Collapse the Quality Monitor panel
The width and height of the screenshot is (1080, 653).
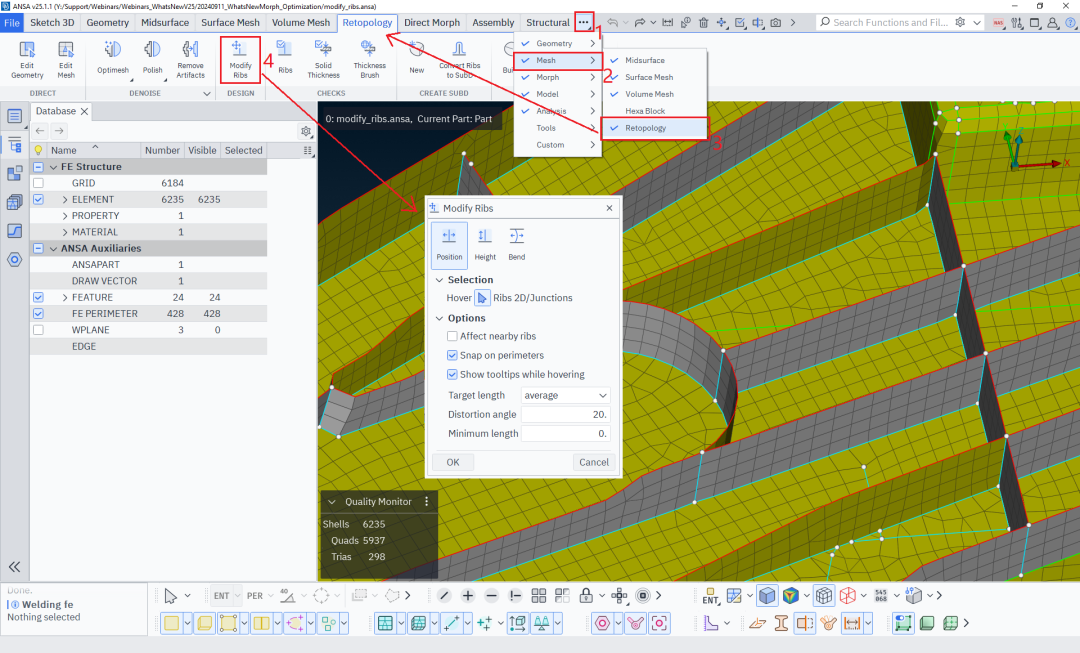[x=331, y=502]
